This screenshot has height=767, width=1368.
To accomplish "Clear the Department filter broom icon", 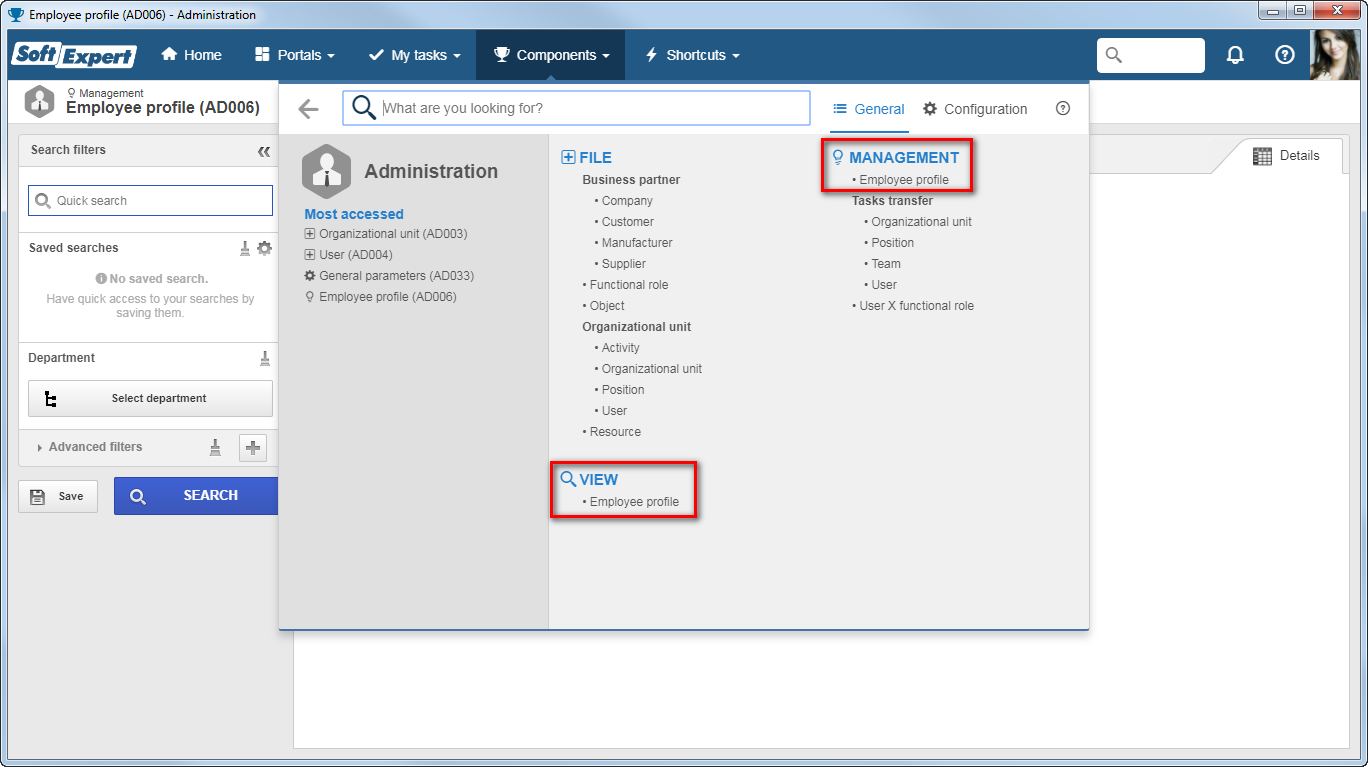I will [x=265, y=358].
